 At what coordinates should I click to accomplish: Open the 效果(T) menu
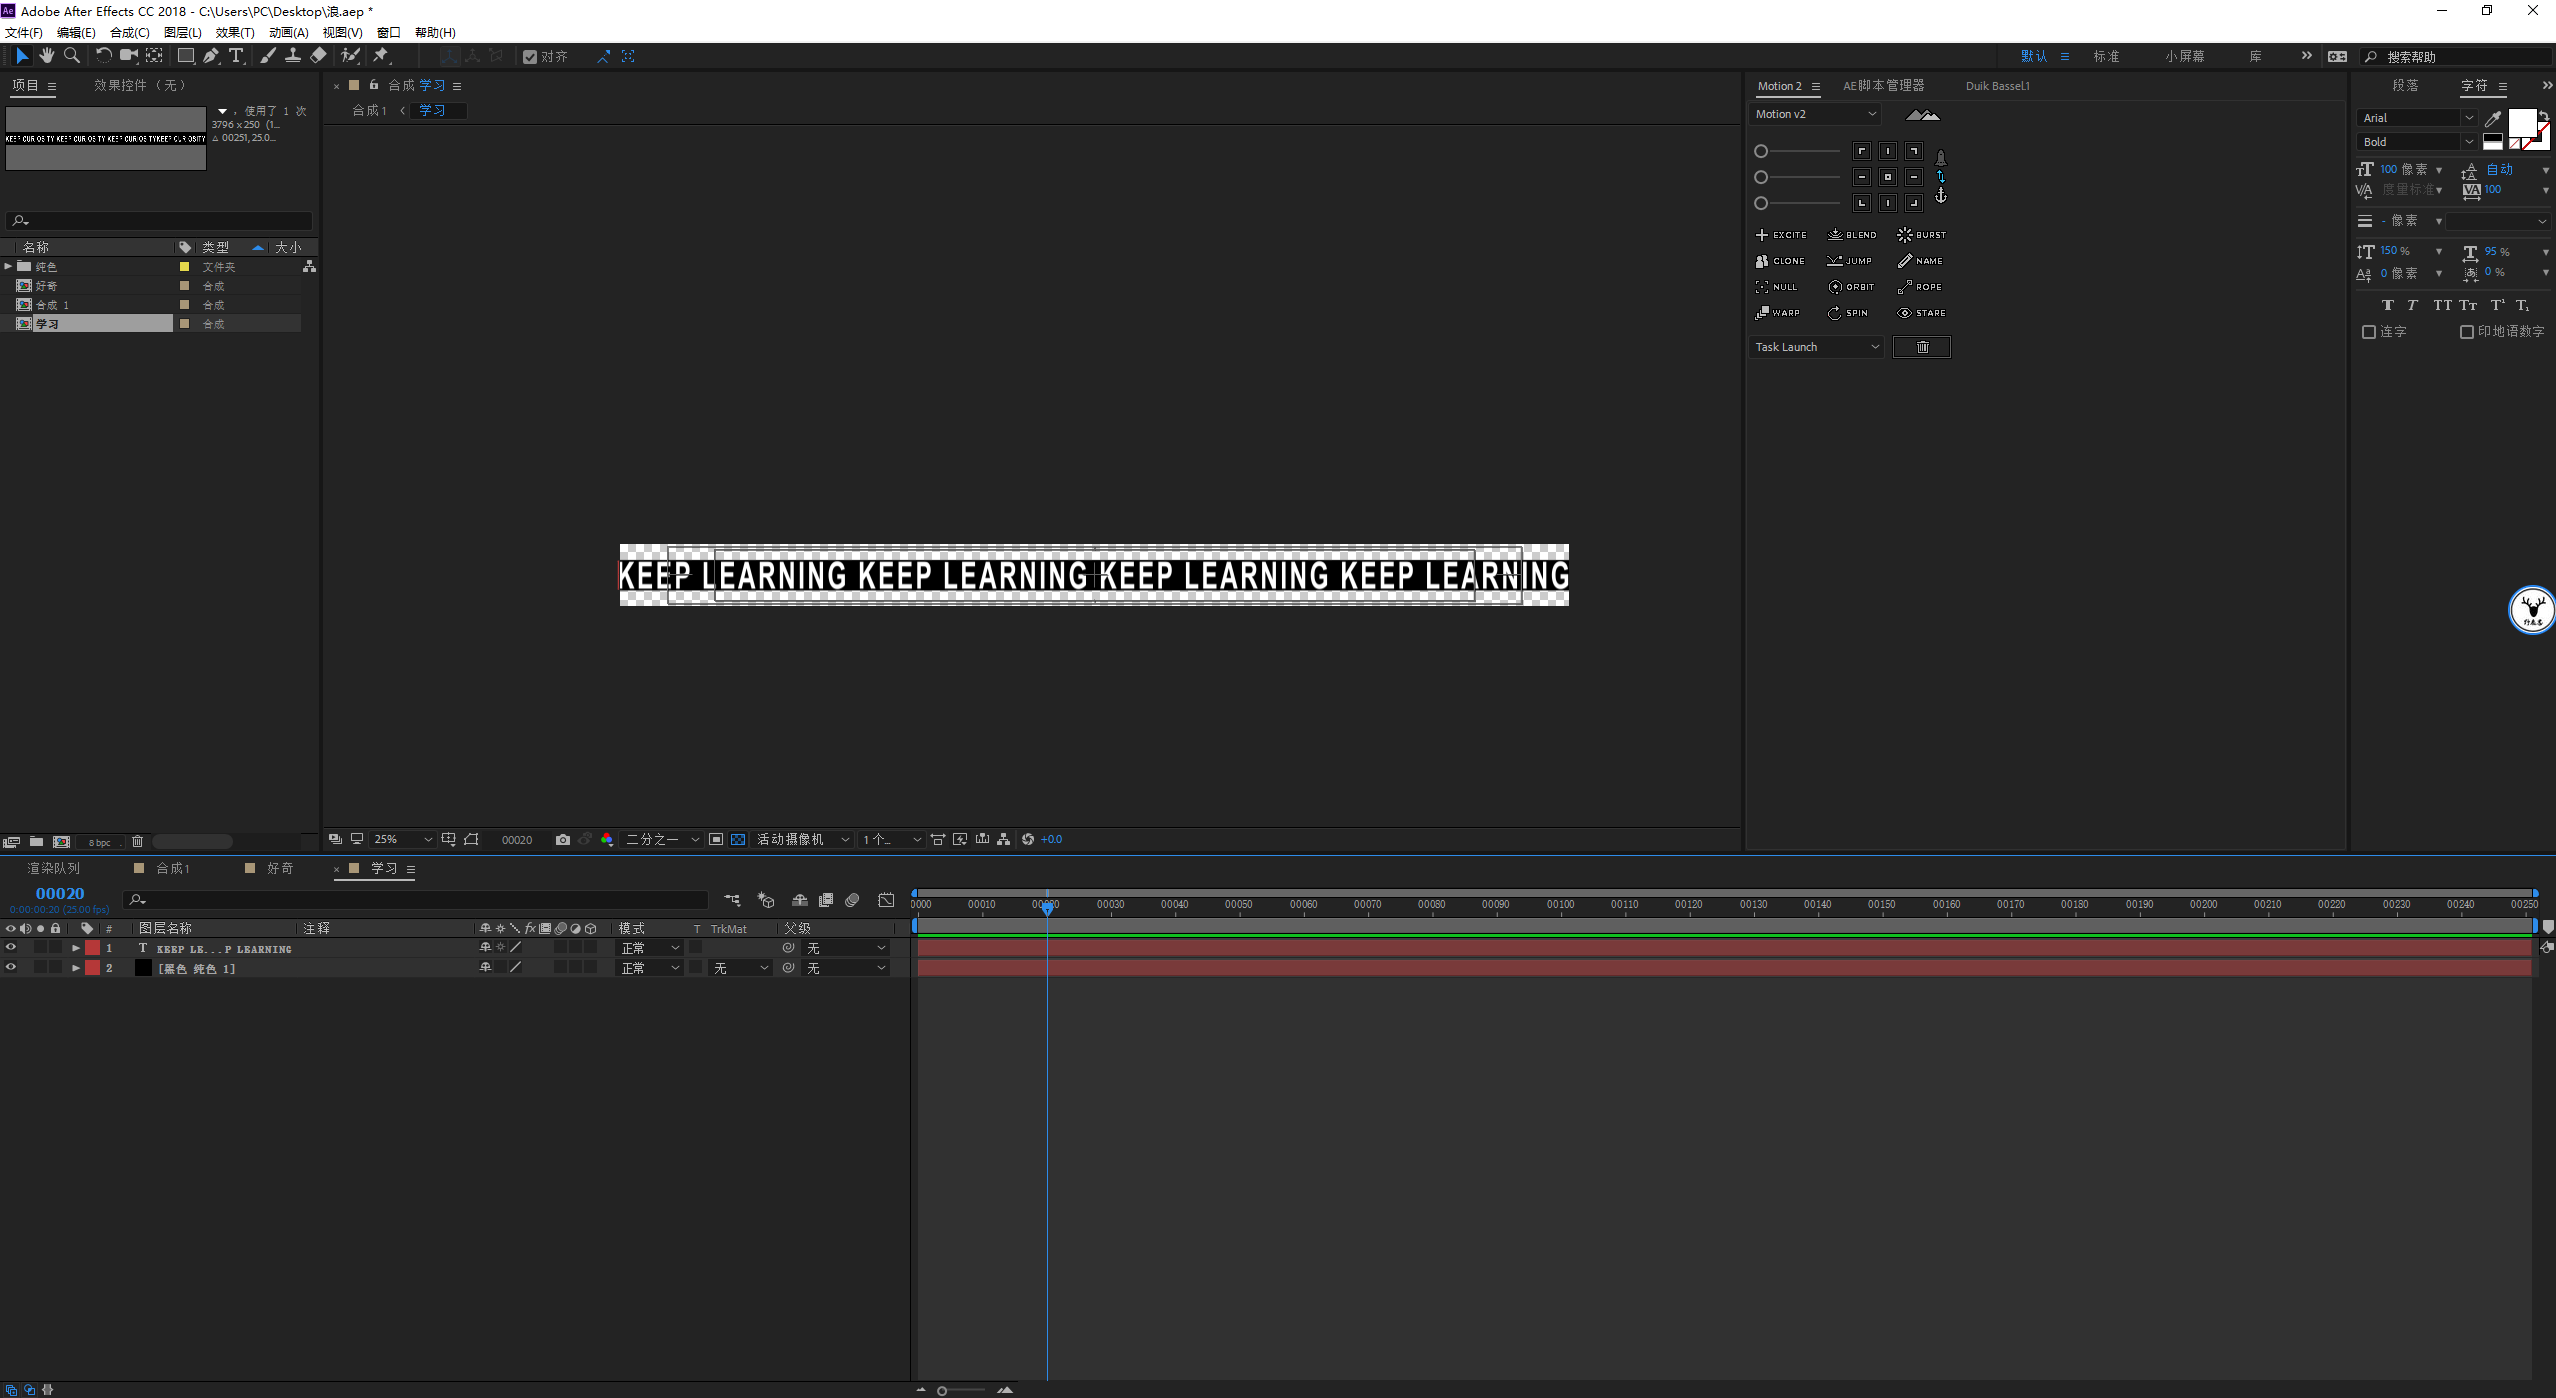pos(235,32)
